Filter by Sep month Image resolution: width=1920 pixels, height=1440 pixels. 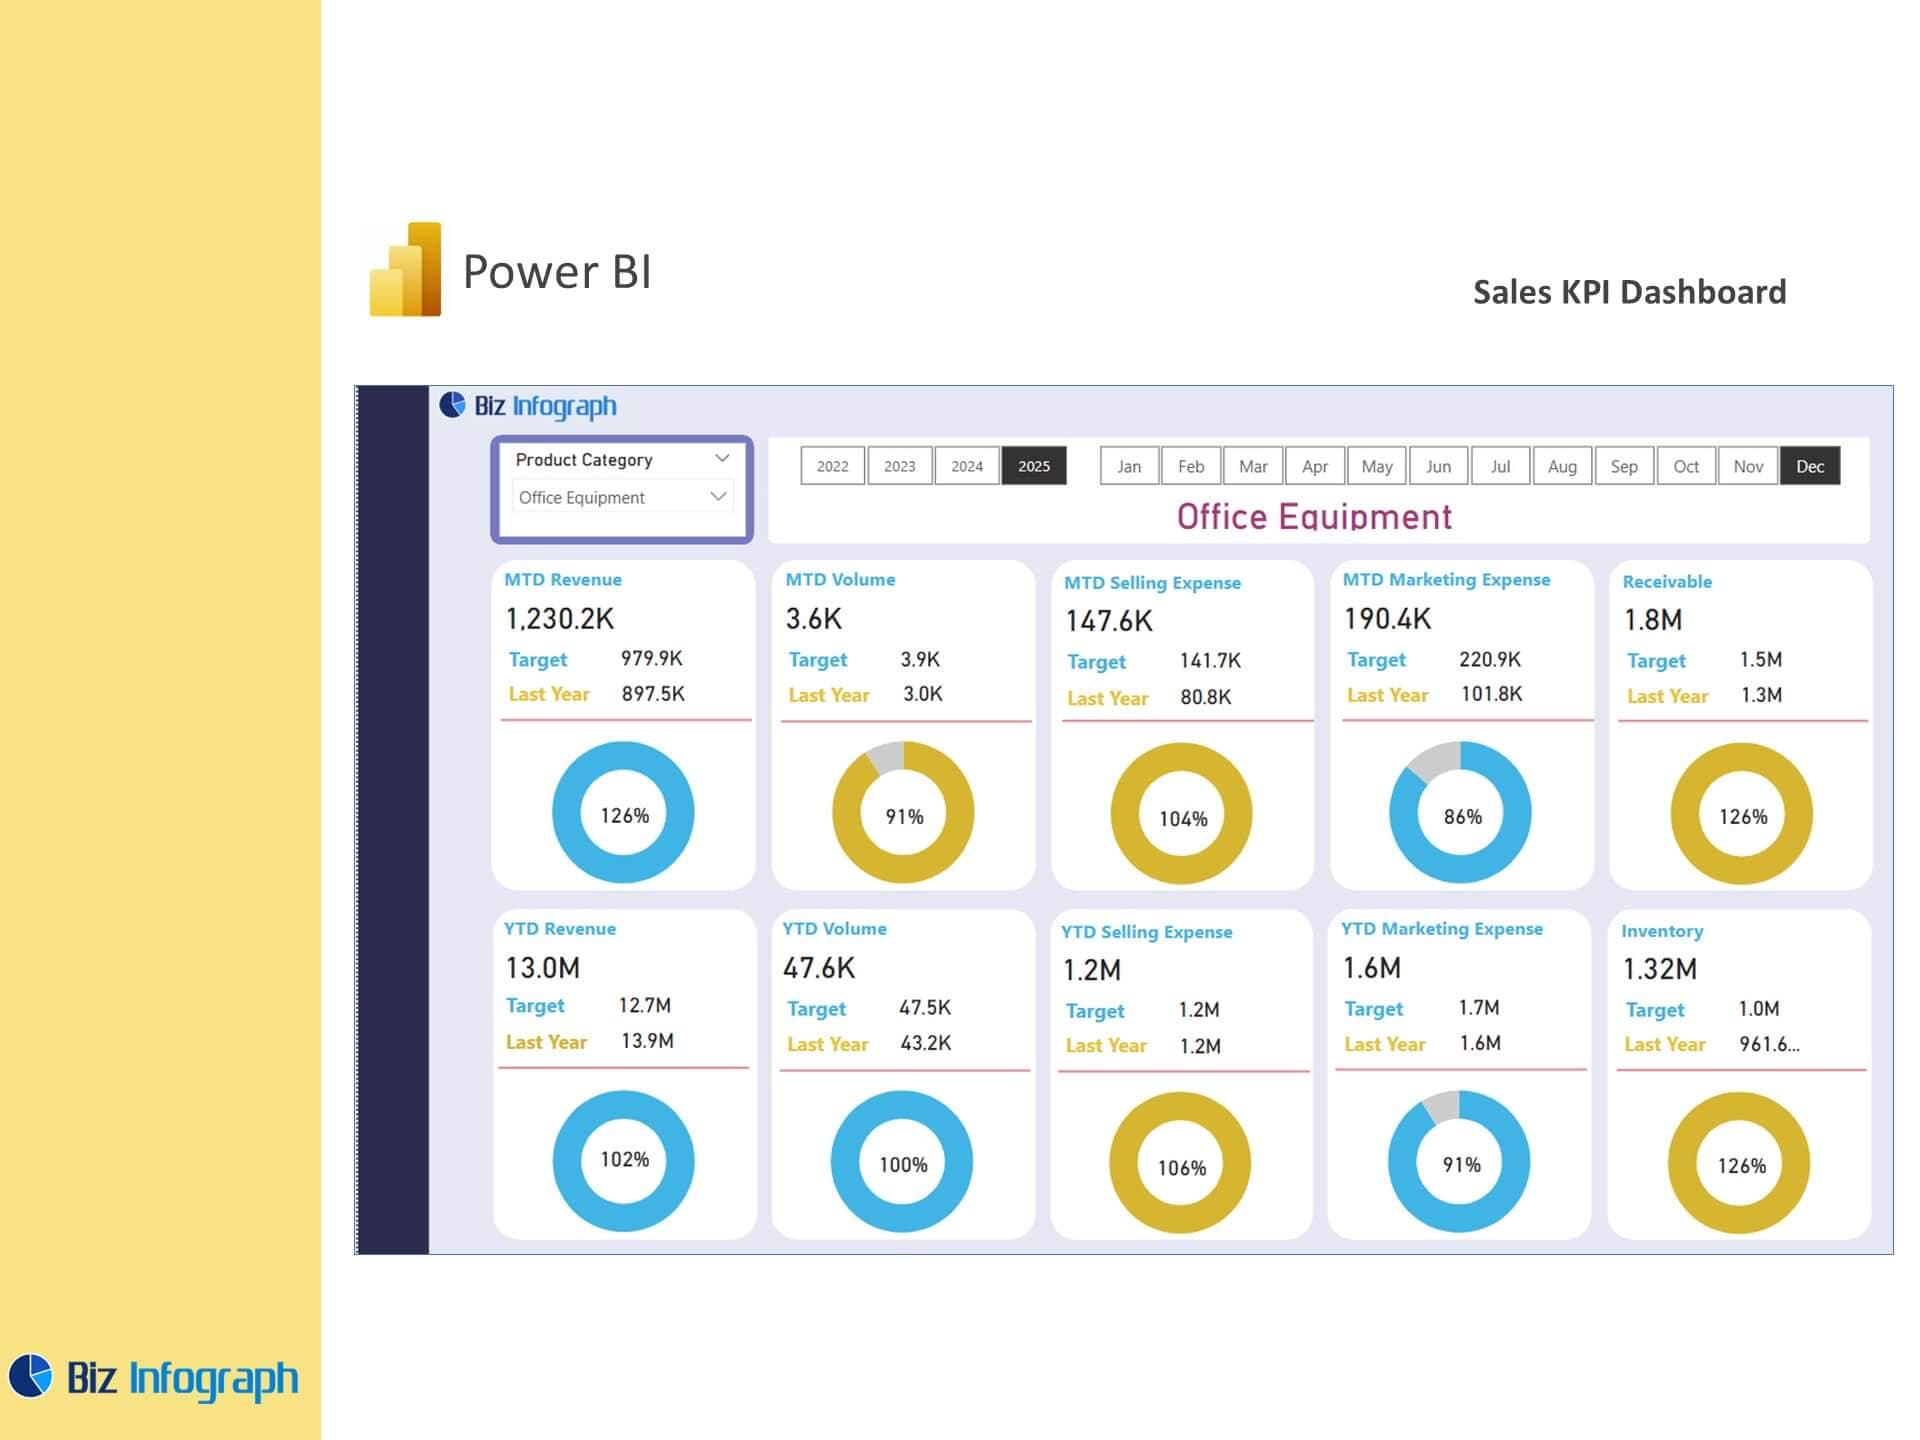(x=1624, y=466)
